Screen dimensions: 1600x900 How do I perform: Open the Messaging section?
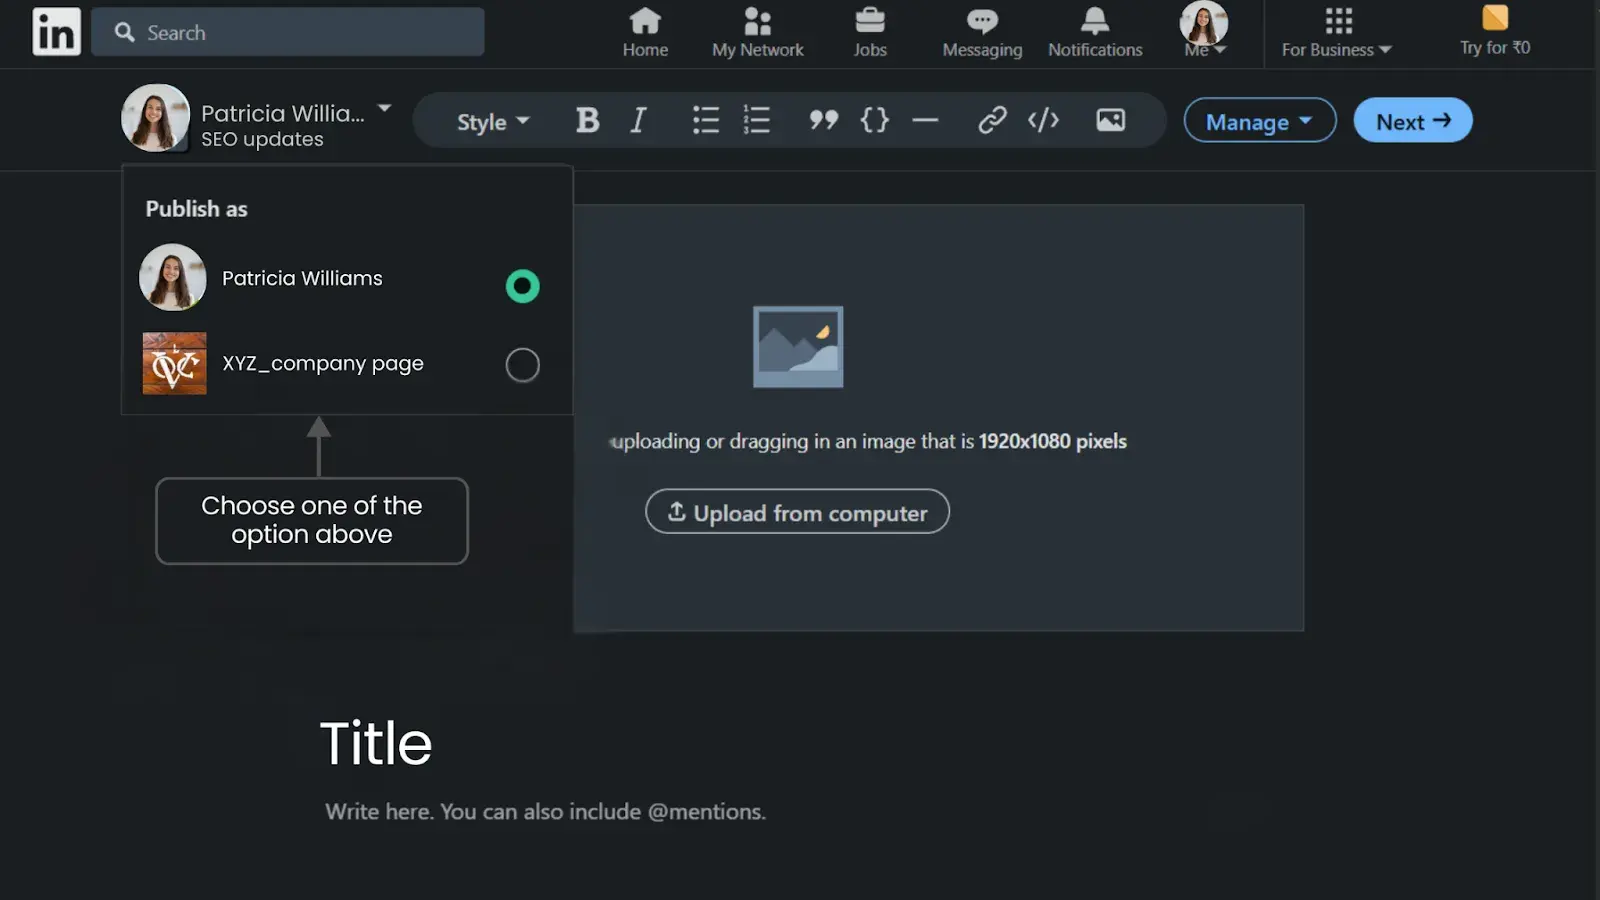tap(981, 31)
